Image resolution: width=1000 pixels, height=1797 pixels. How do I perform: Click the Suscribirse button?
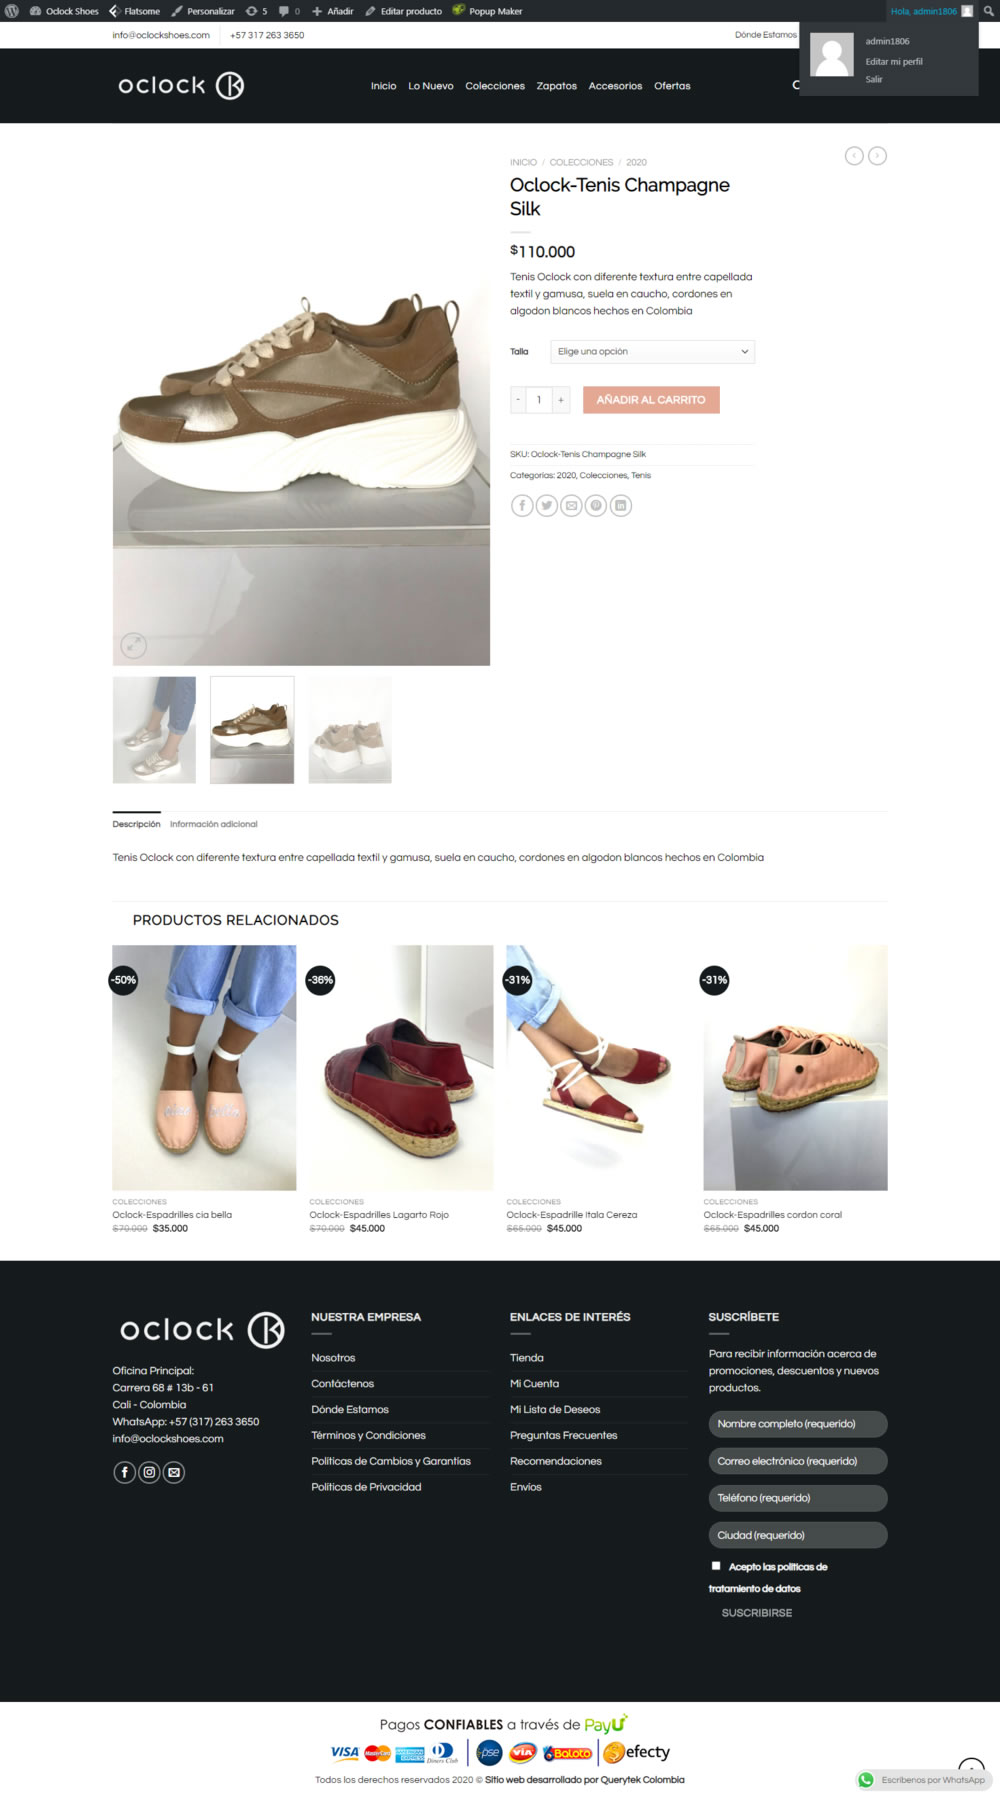[x=757, y=1613]
